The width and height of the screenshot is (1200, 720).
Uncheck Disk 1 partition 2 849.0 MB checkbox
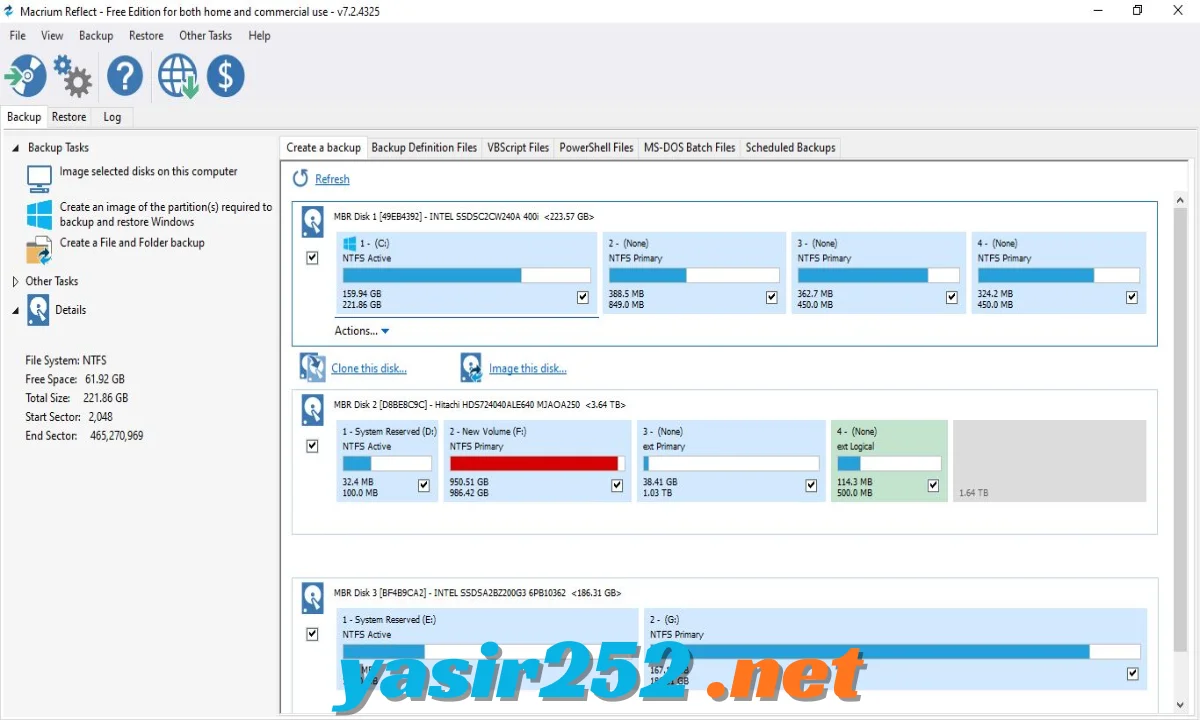772,297
